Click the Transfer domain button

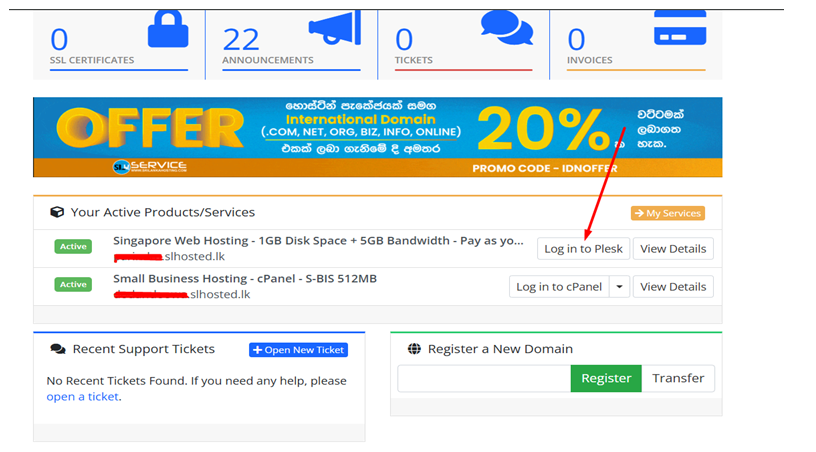(678, 378)
